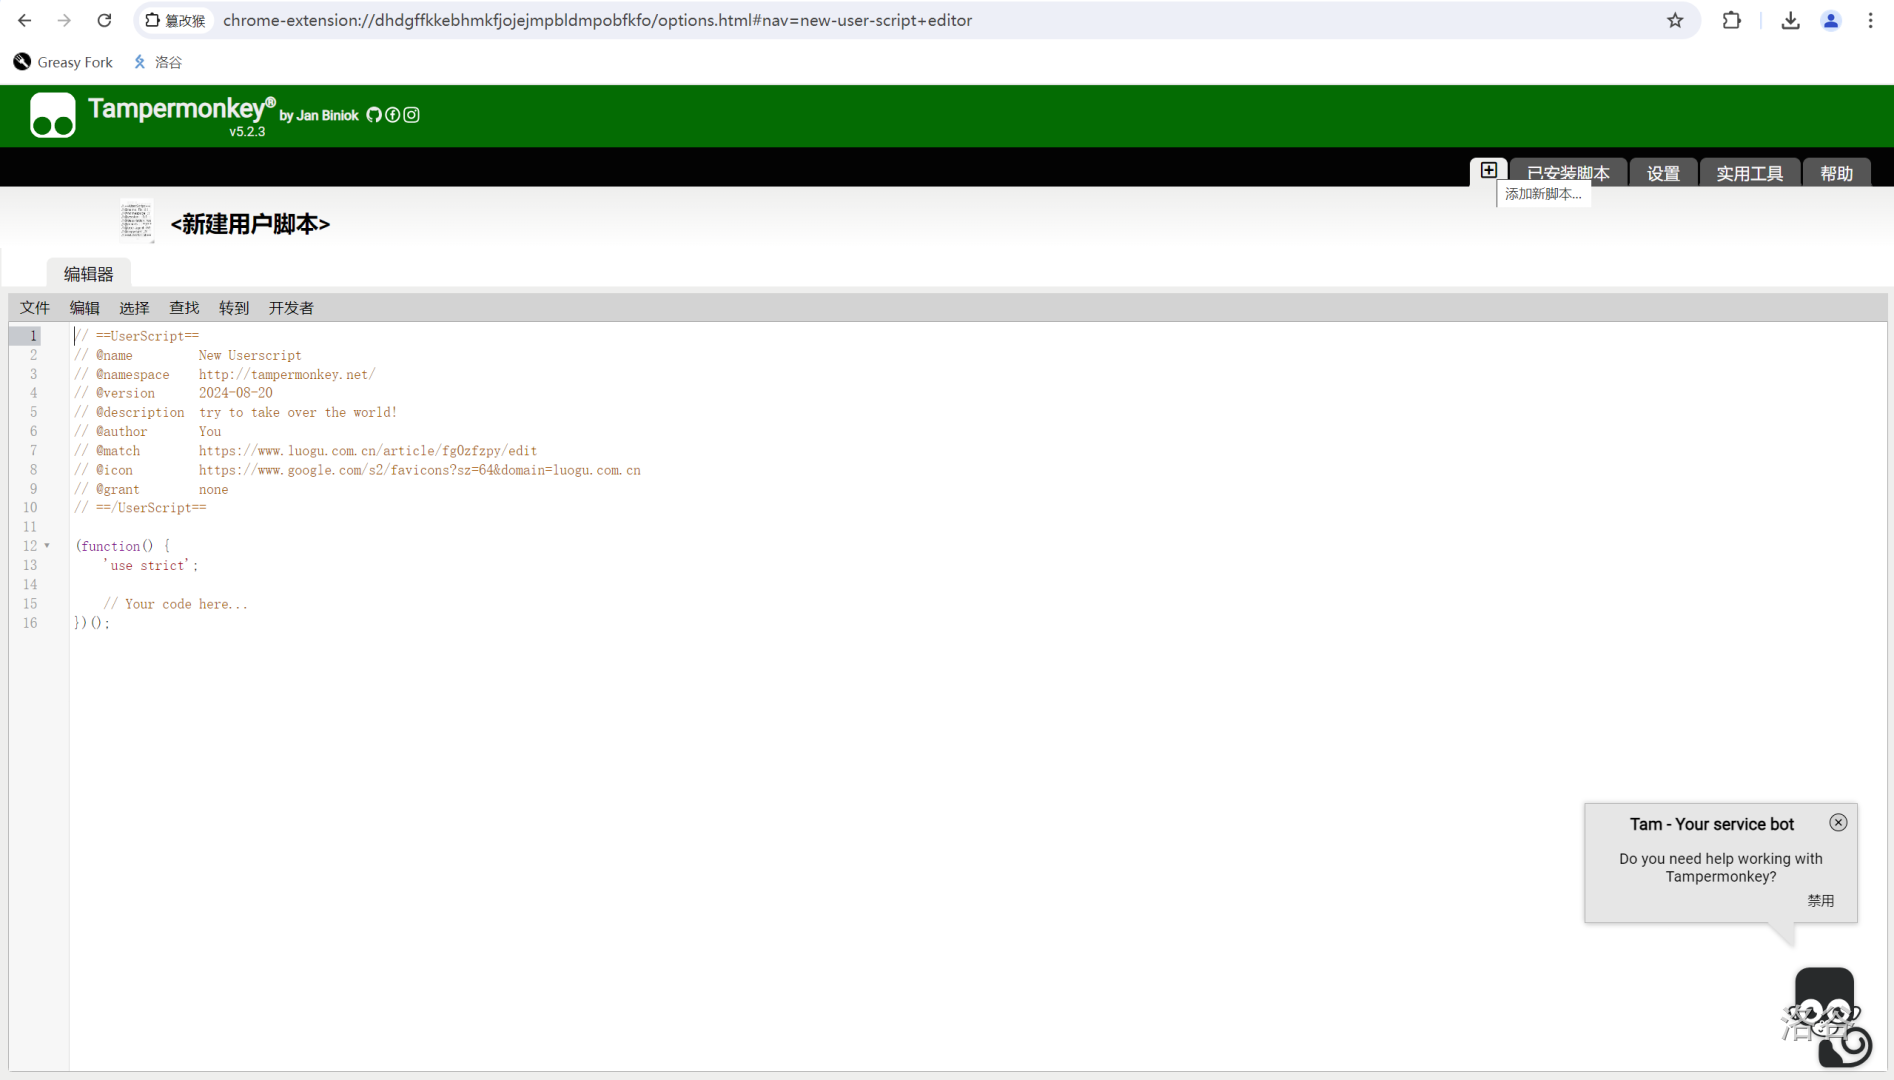The height and width of the screenshot is (1080, 1894).
Task: Close the Tam service bot popup
Action: [x=1838, y=822]
